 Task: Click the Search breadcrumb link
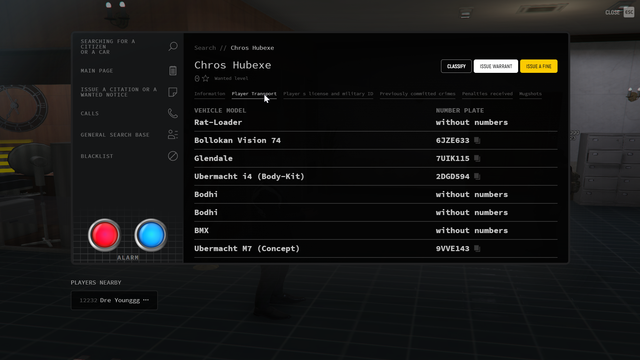point(205,48)
